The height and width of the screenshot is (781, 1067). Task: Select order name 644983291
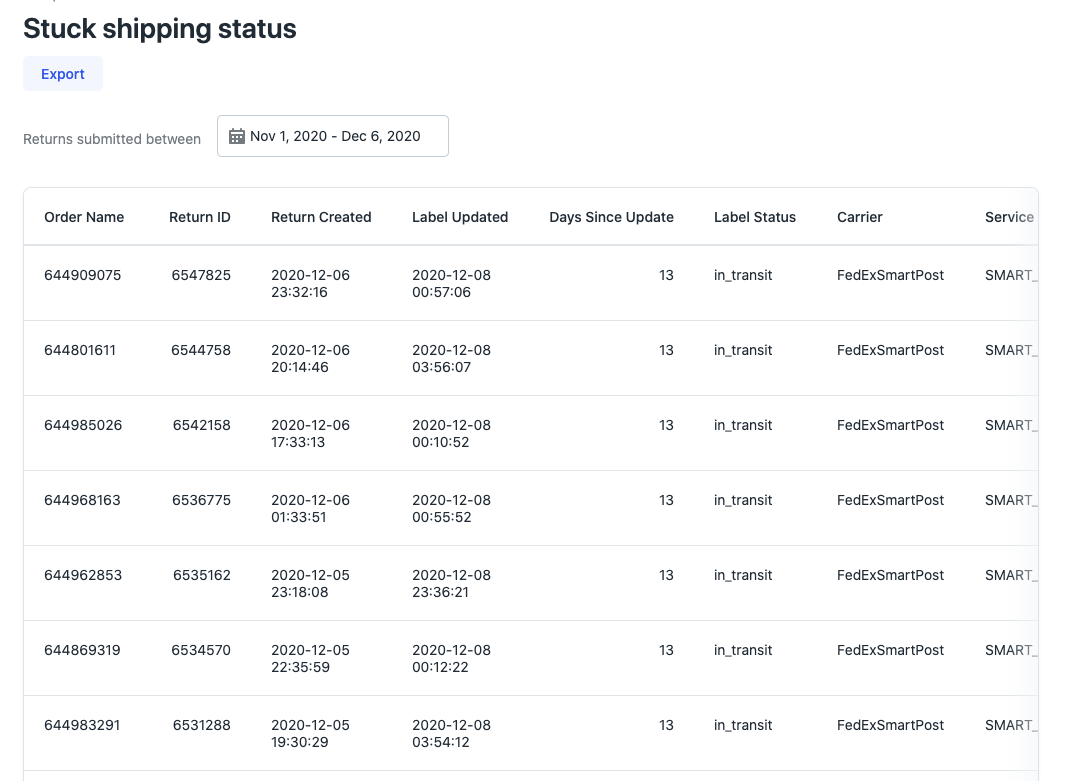click(83, 725)
